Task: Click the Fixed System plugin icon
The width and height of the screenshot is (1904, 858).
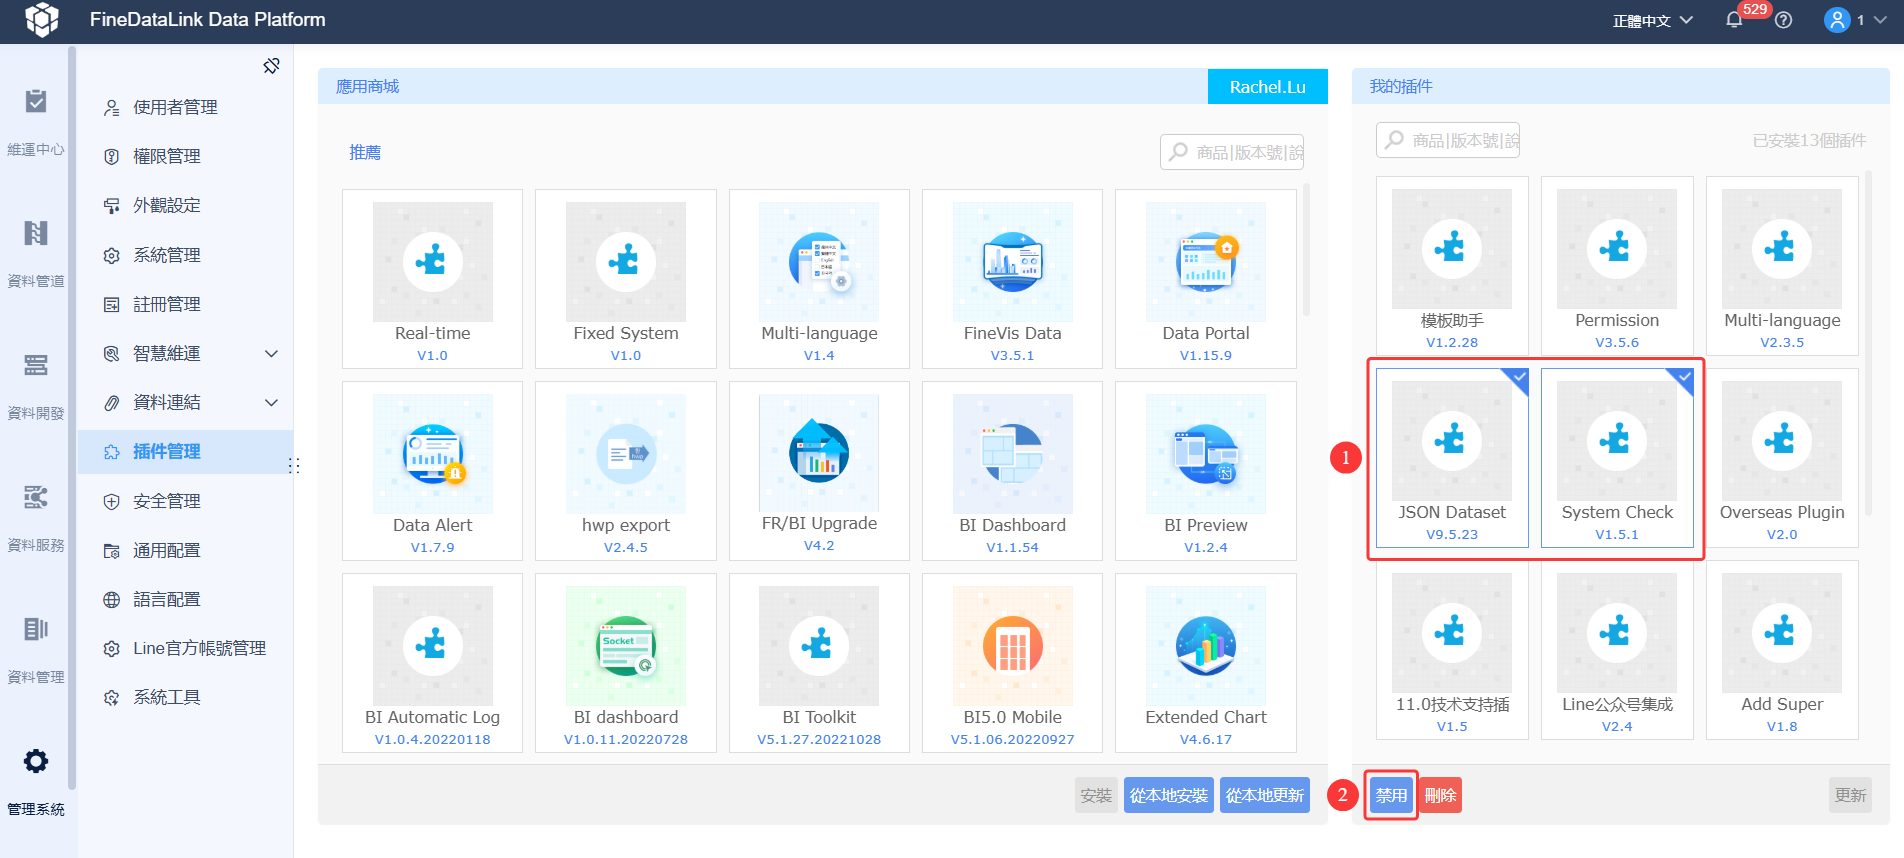Action: pos(626,262)
